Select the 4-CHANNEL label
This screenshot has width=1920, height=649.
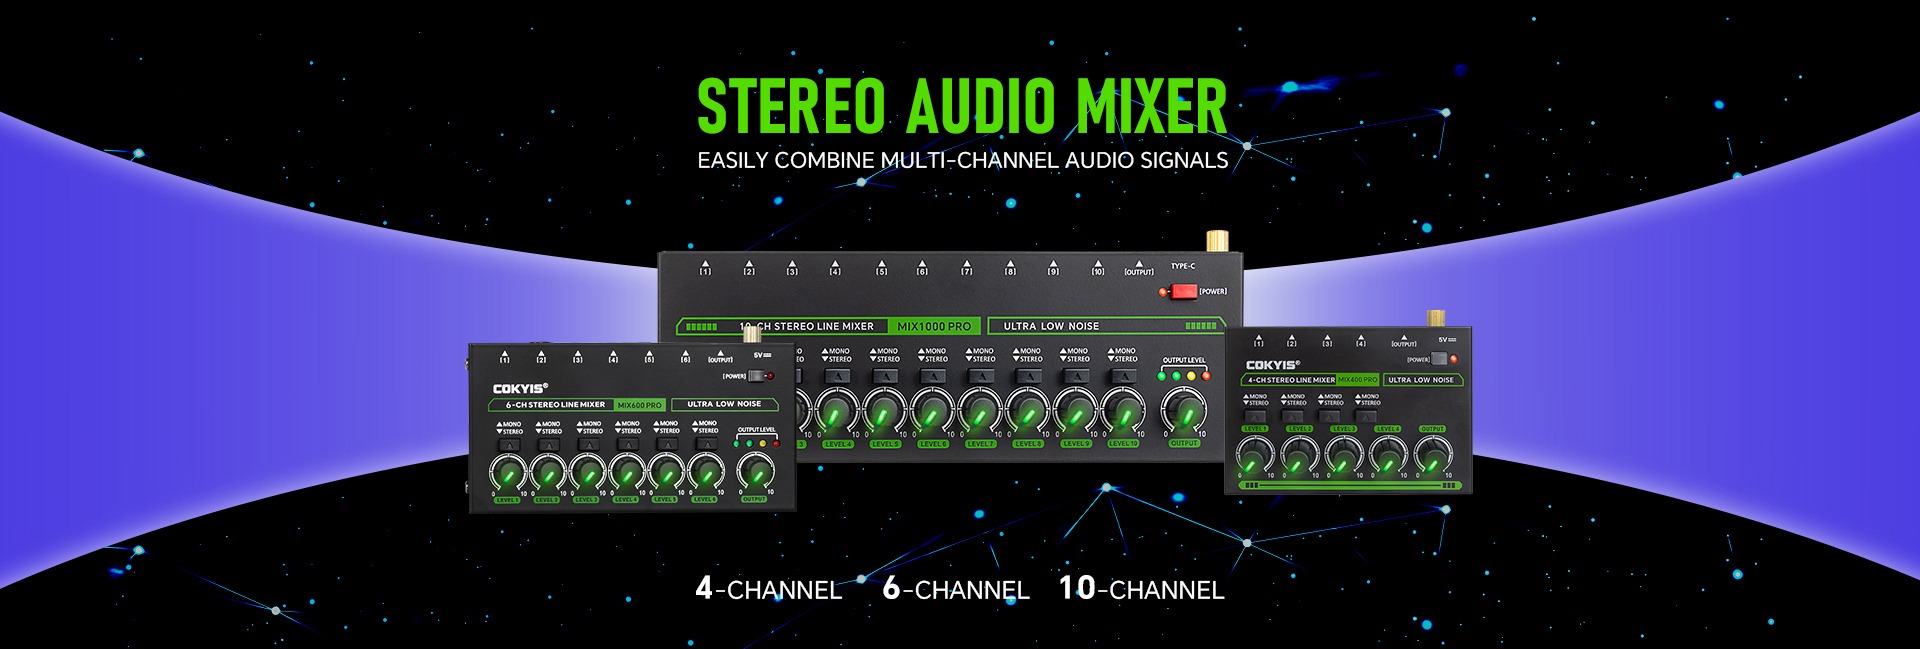[x=768, y=588]
